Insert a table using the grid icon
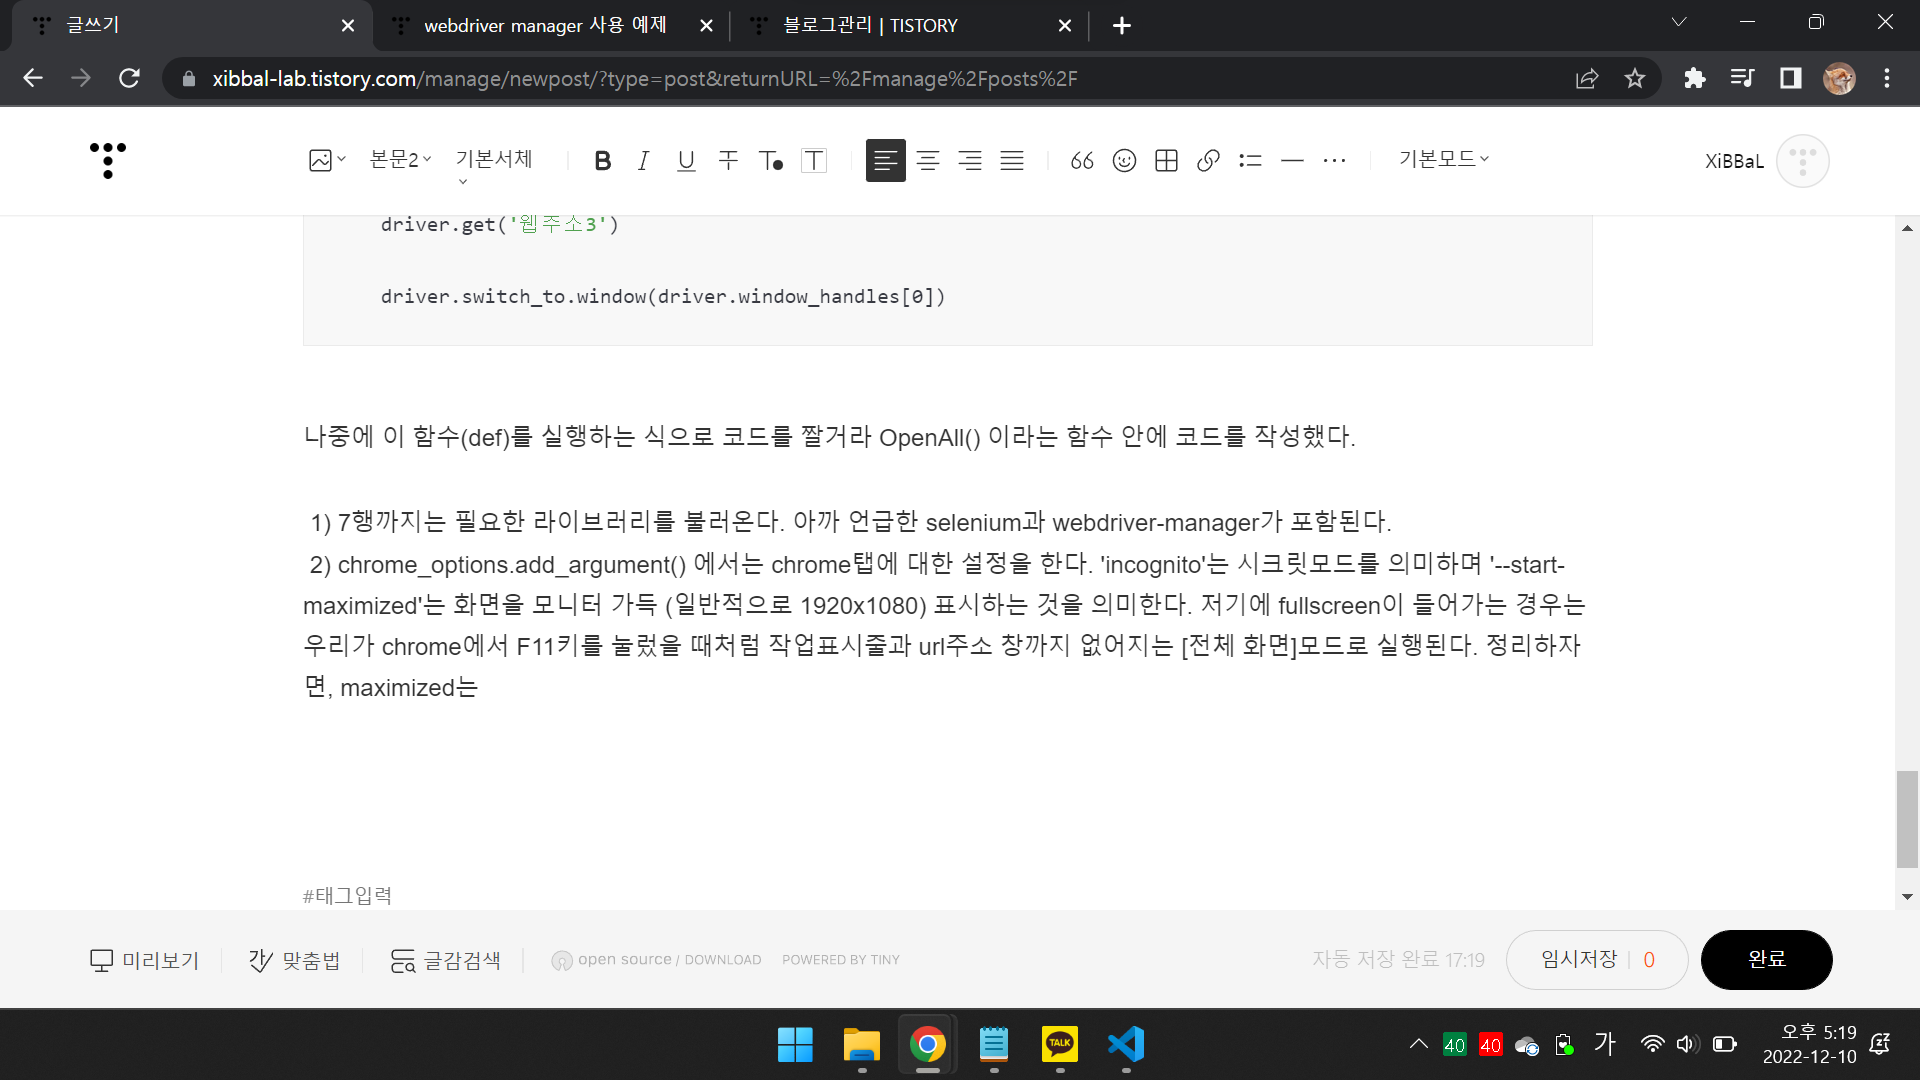The width and height of the screenshot is (1920, 1080). coord(1166,160)
